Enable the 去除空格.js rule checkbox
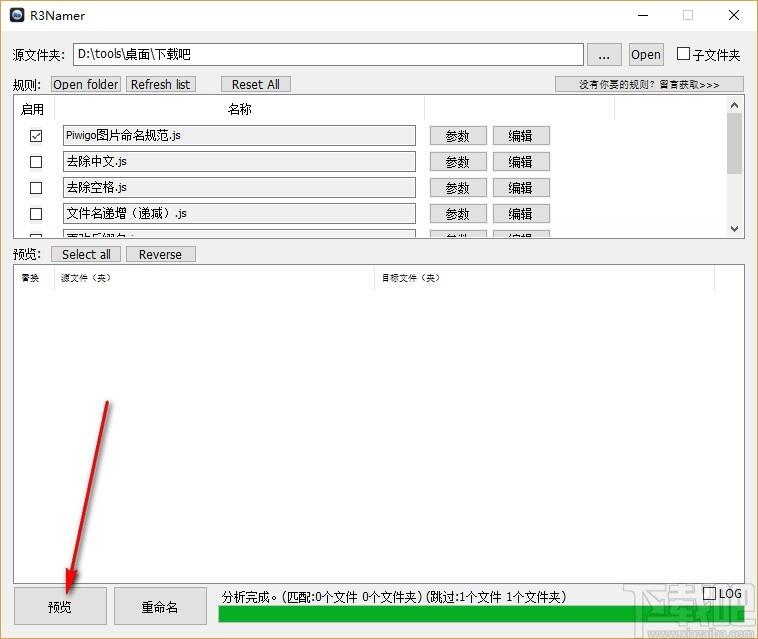The image size is (758, 639). pos(36,188)
